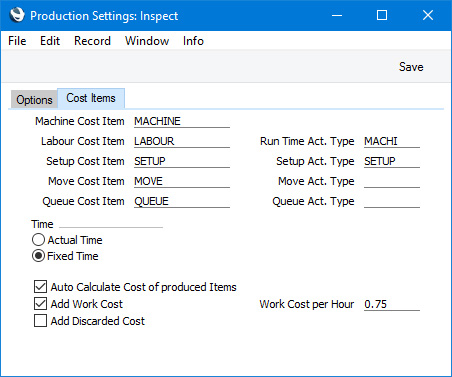The height and width of the screenshot is (377, 452).
Task: Open the Window menu
Action: click(x=147, y=41)
